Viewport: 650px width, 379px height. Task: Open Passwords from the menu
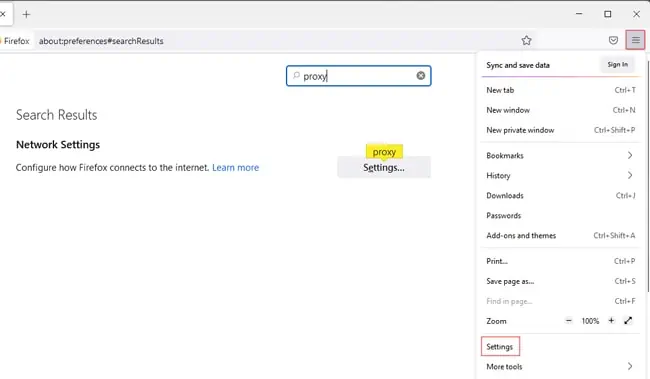pos(560,215)
